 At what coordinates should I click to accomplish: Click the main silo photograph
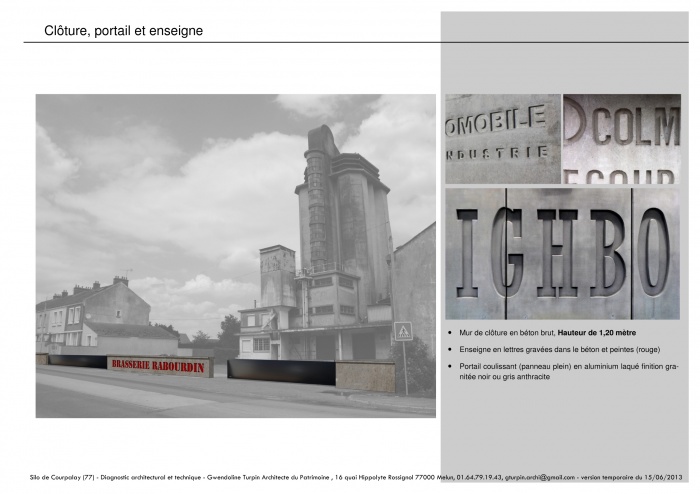[x=235, y=255]
